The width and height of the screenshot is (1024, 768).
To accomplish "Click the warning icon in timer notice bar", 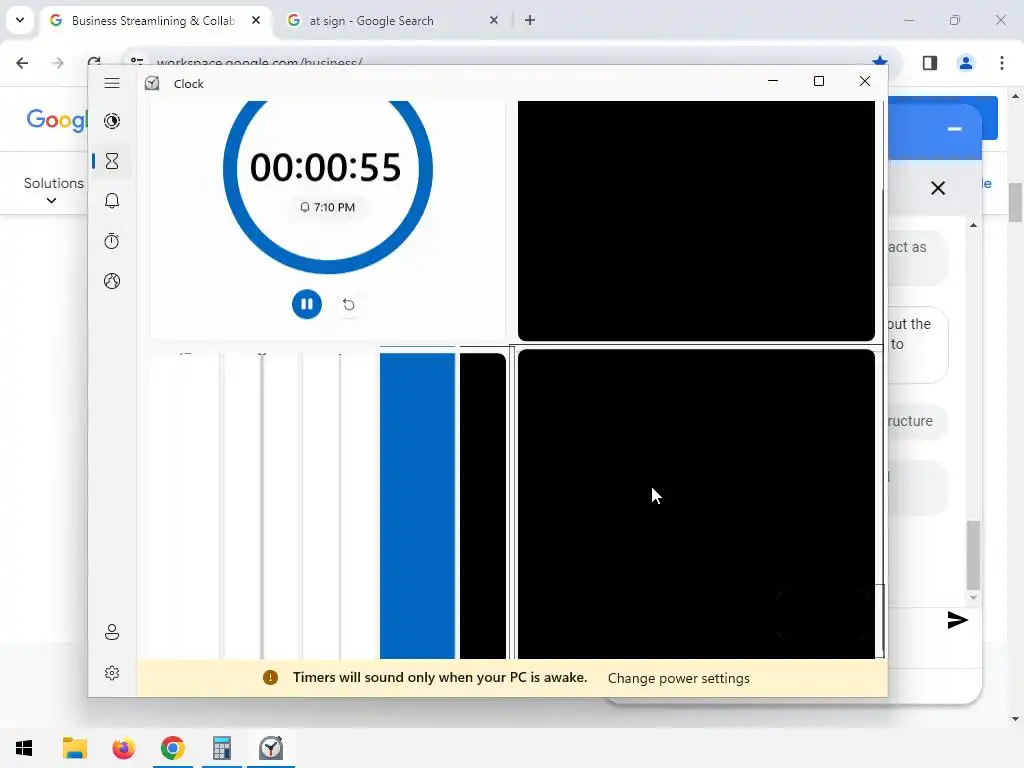I will (270, 677).
